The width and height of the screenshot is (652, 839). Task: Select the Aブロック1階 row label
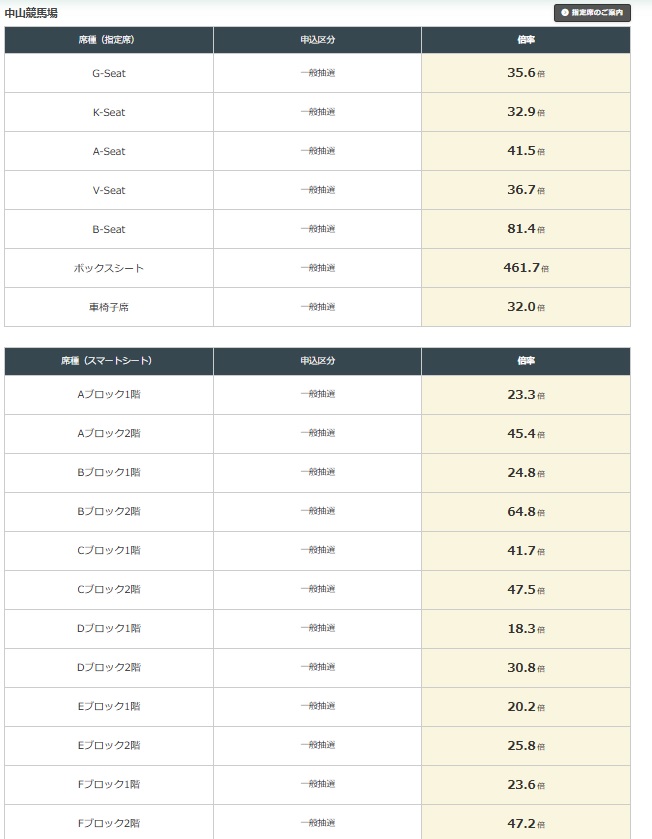[x=108, y=394]
